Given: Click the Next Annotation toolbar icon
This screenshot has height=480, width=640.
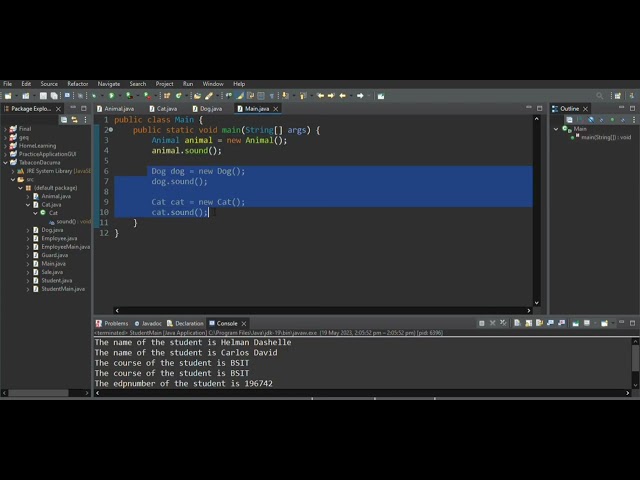Looking at the screenshot, I should 285,96.
